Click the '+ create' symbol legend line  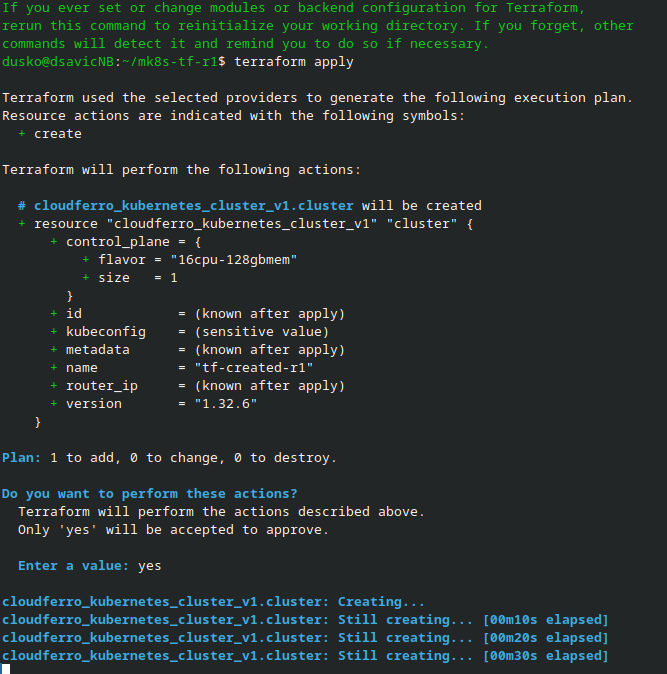pyautogui.click(x=50, y=134)
